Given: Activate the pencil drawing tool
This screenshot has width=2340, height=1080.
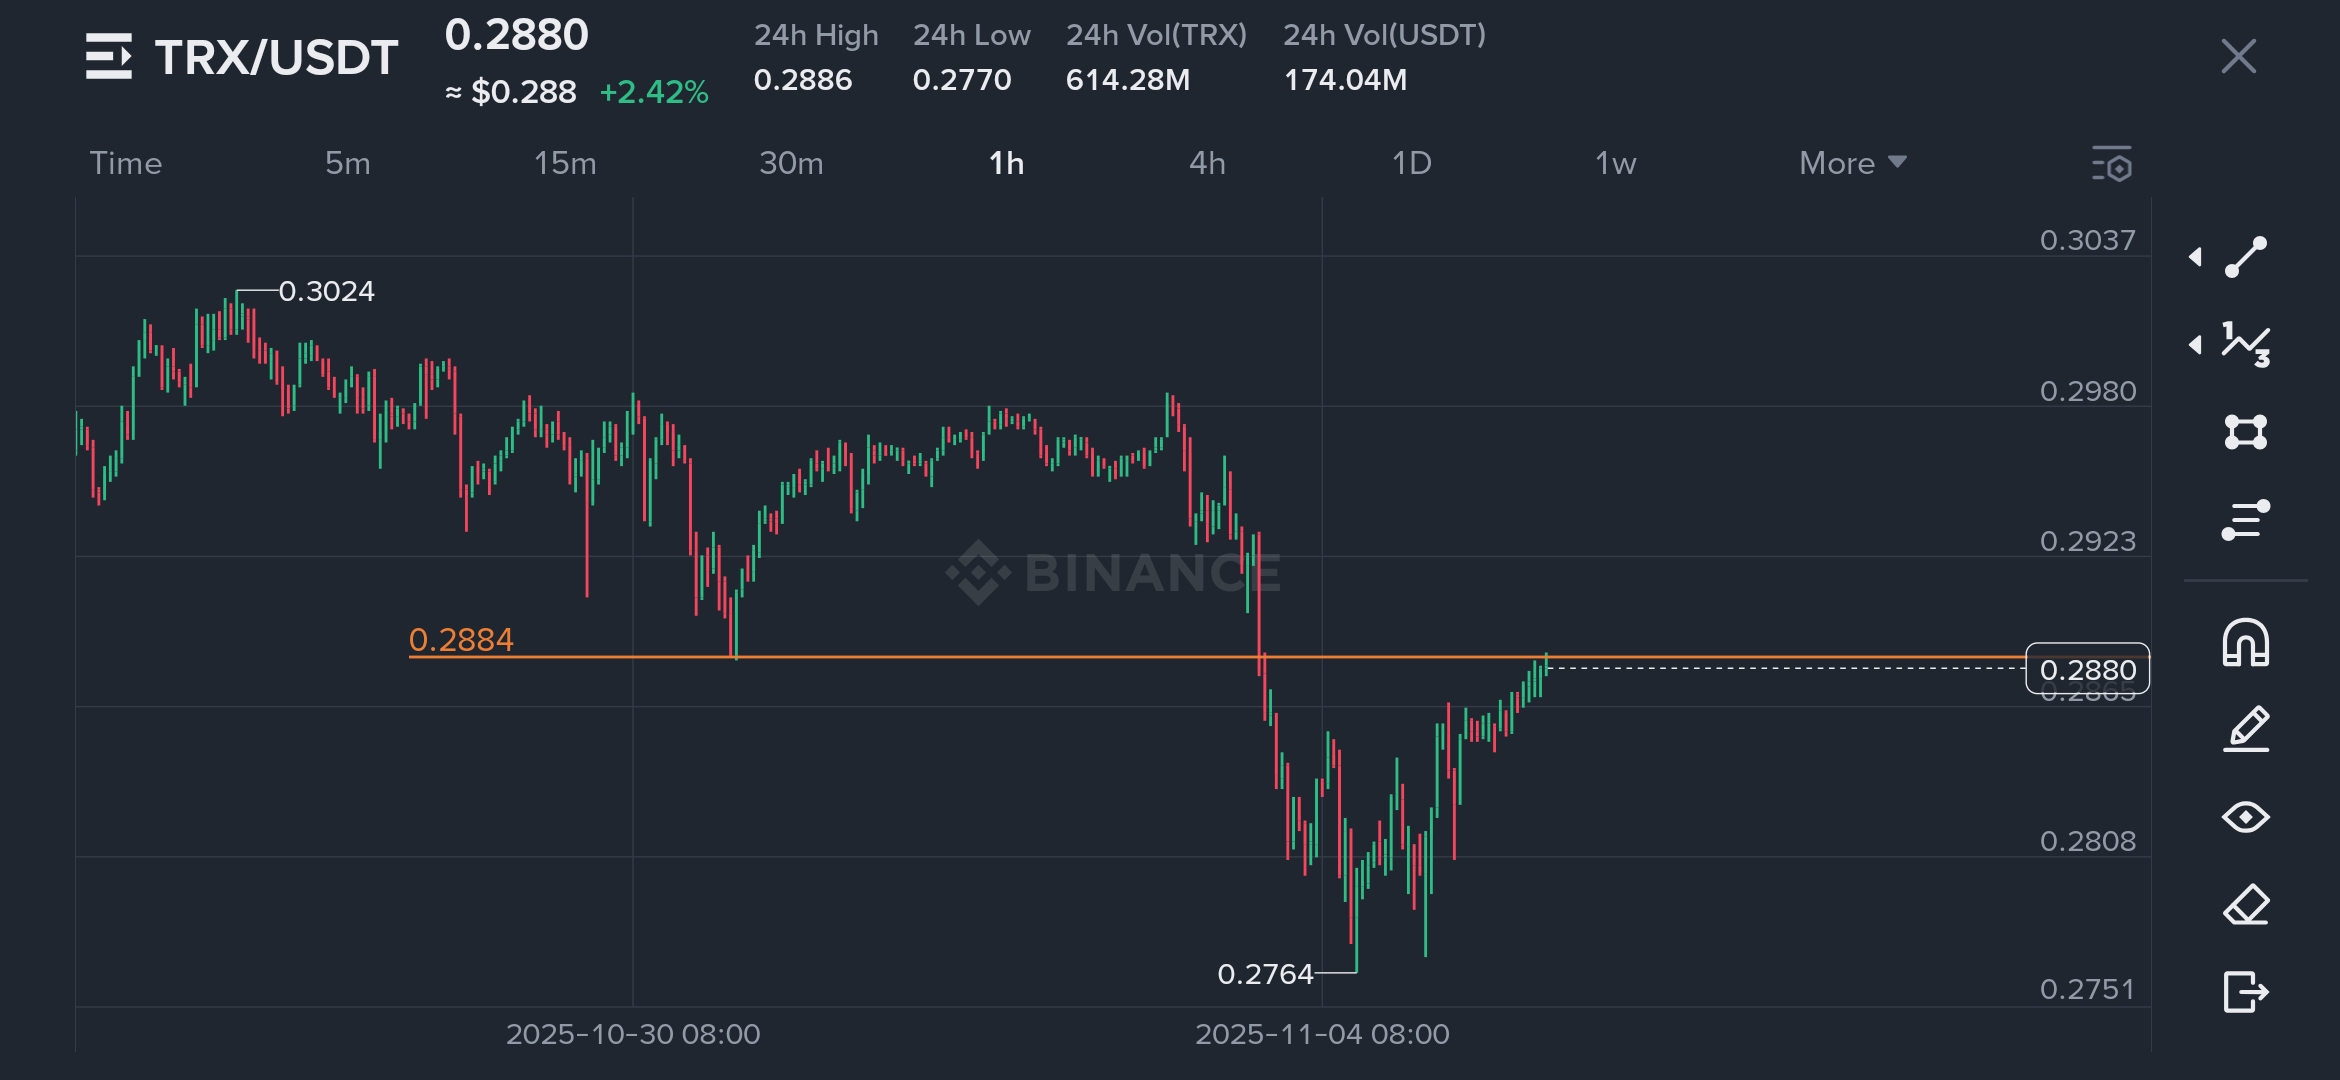Looking at the screenshot, I should pyautogui.click(x=2245, y=729).
